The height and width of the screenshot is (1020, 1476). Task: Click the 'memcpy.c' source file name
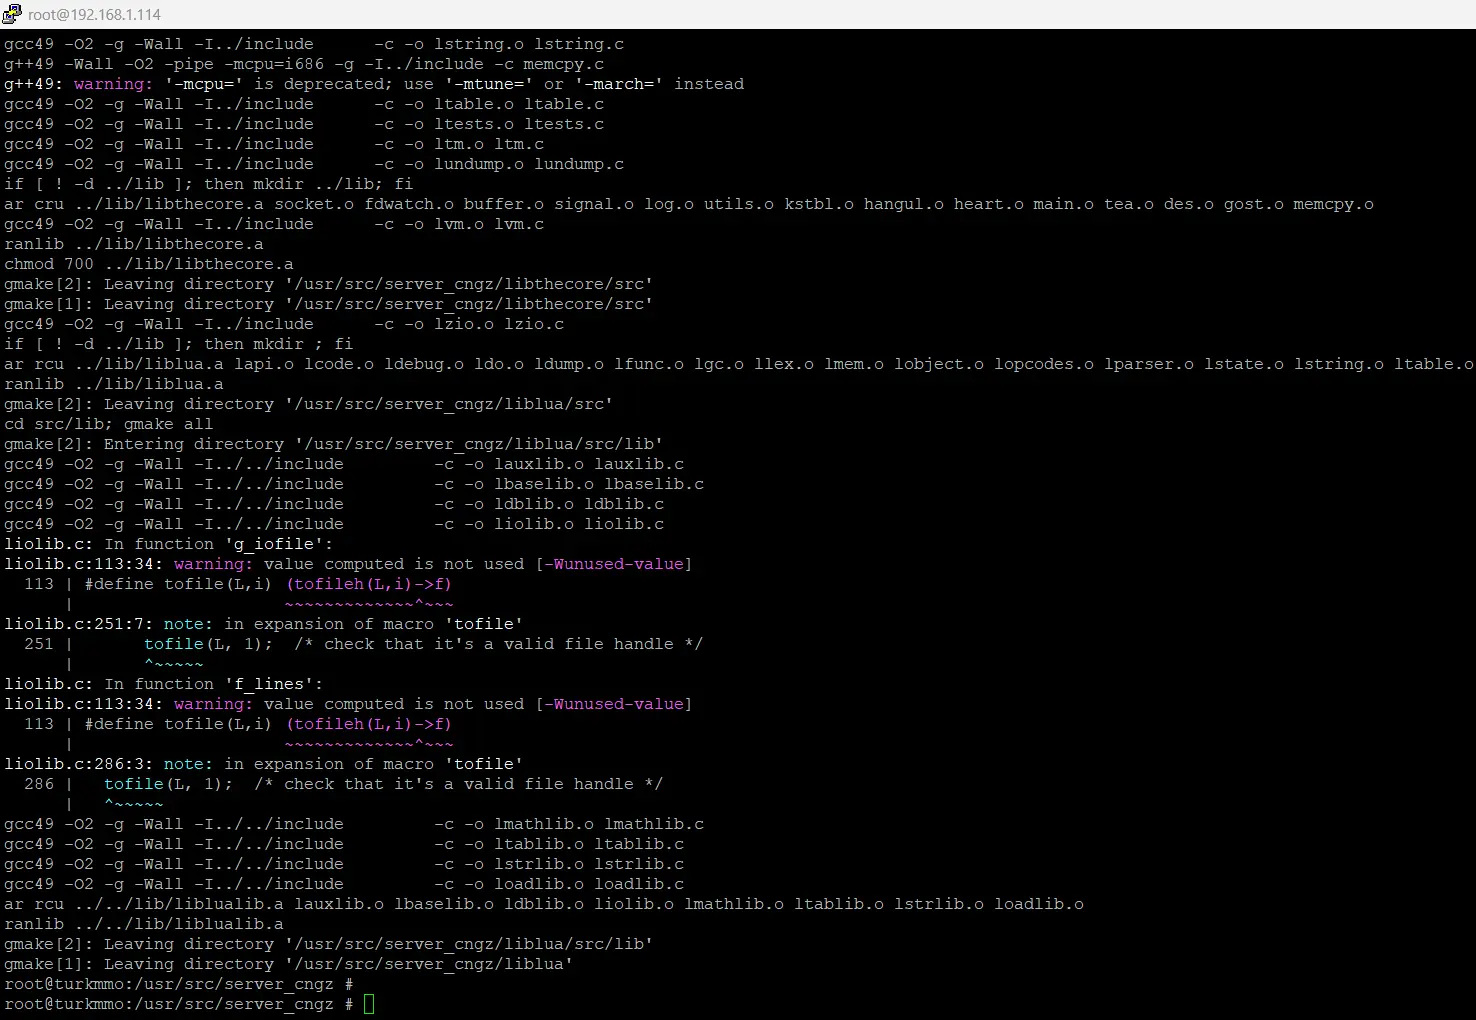pyautogui.click(x=563, y=64)
